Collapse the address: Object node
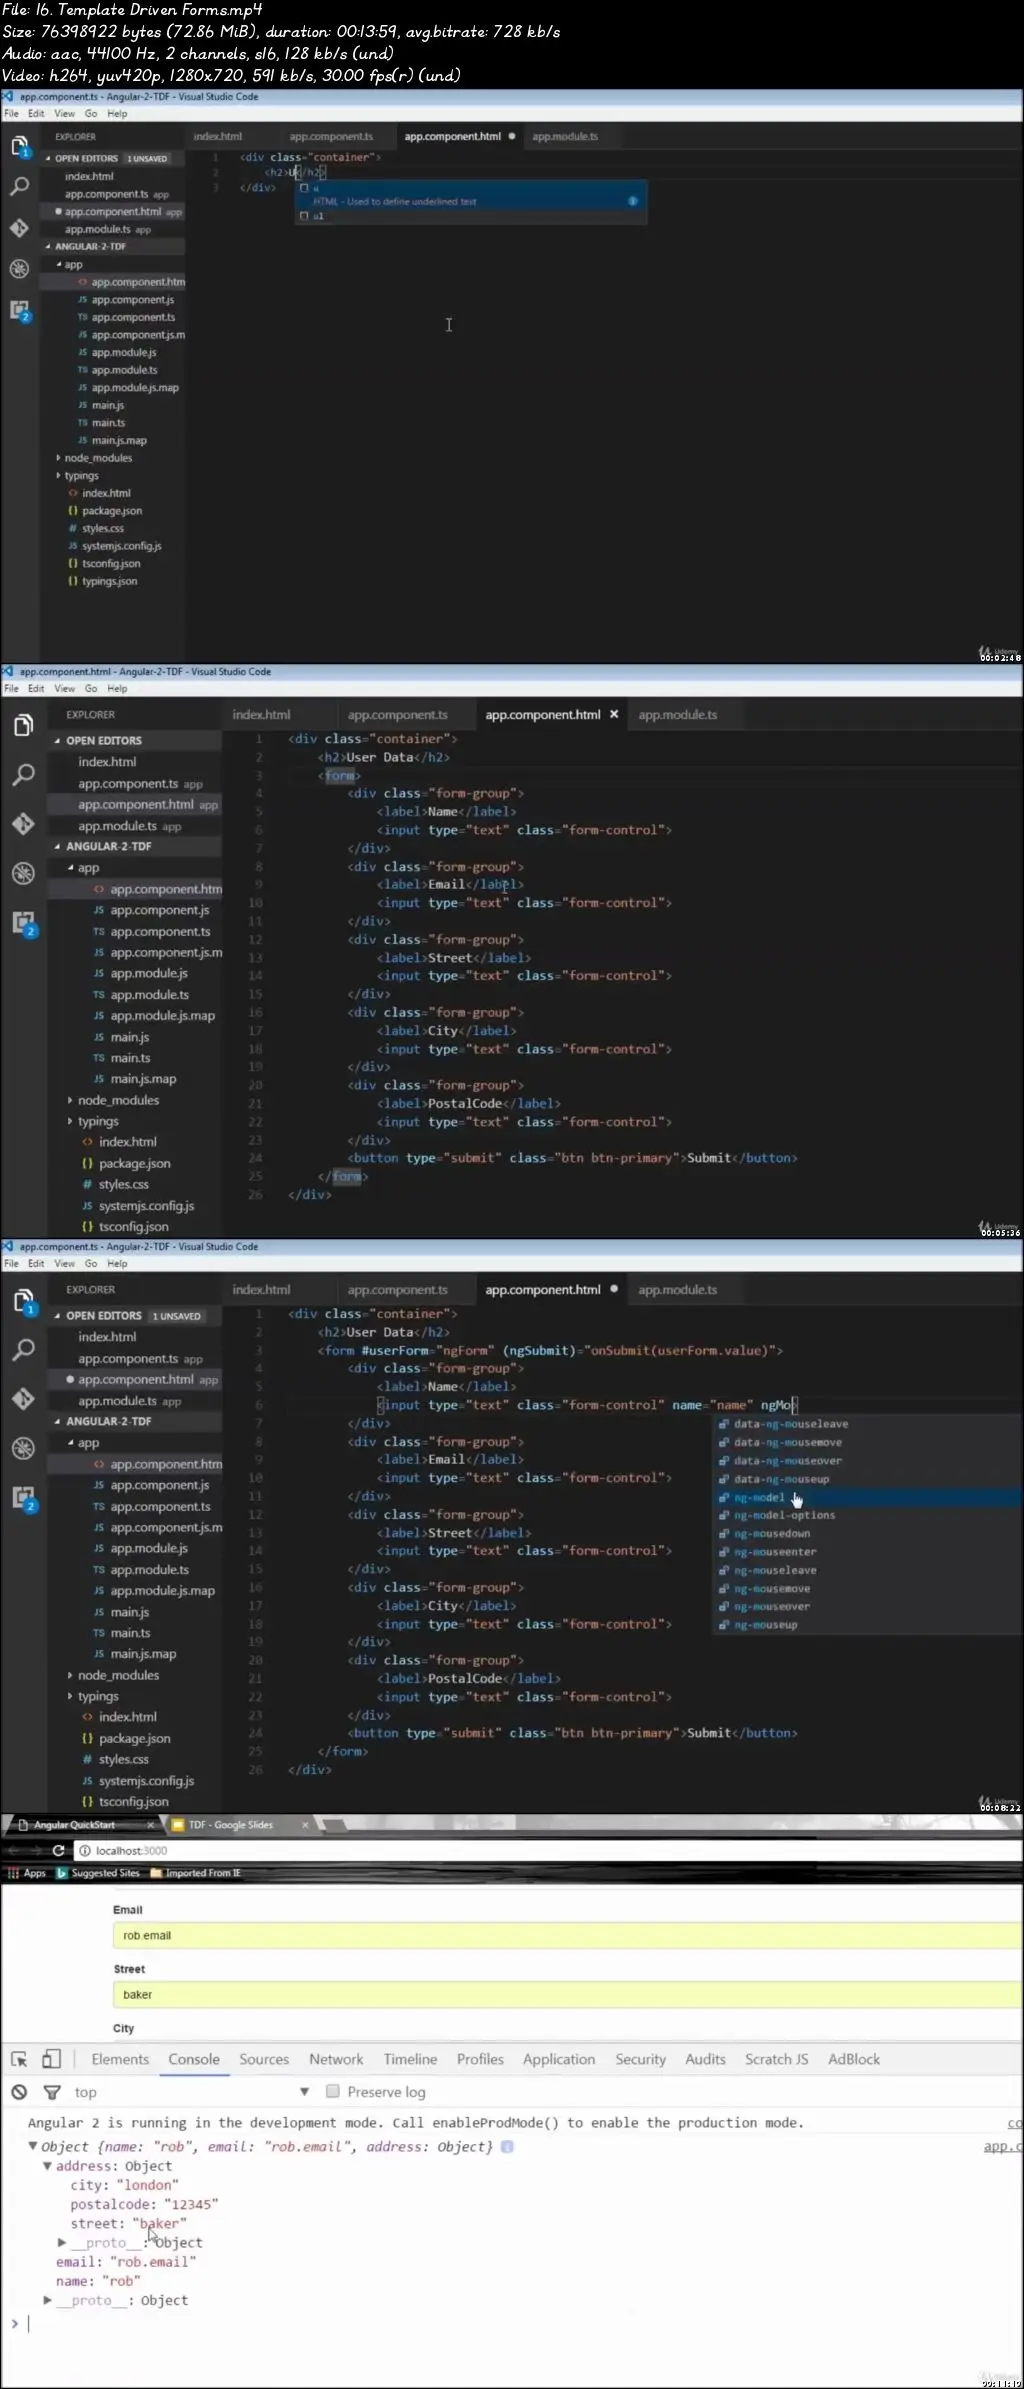The image size is (1024, 2389). pos(47,2166)
